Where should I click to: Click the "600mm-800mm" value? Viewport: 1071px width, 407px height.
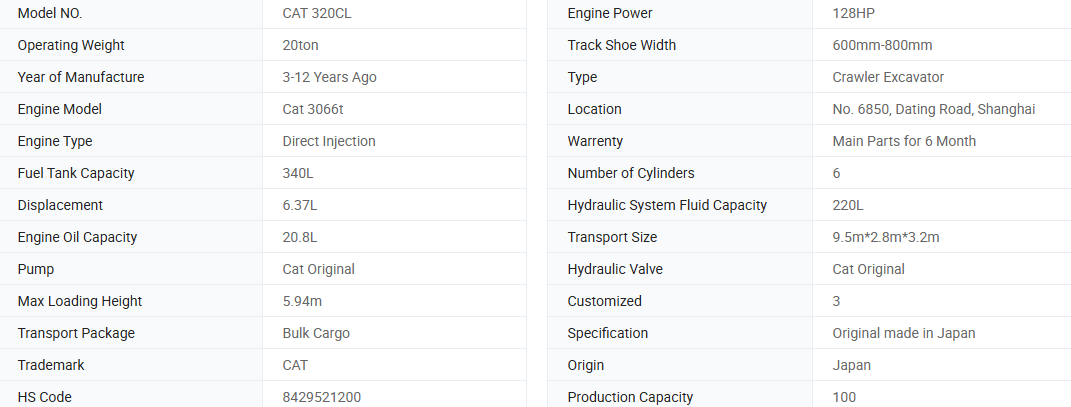[x=882, y=45]
